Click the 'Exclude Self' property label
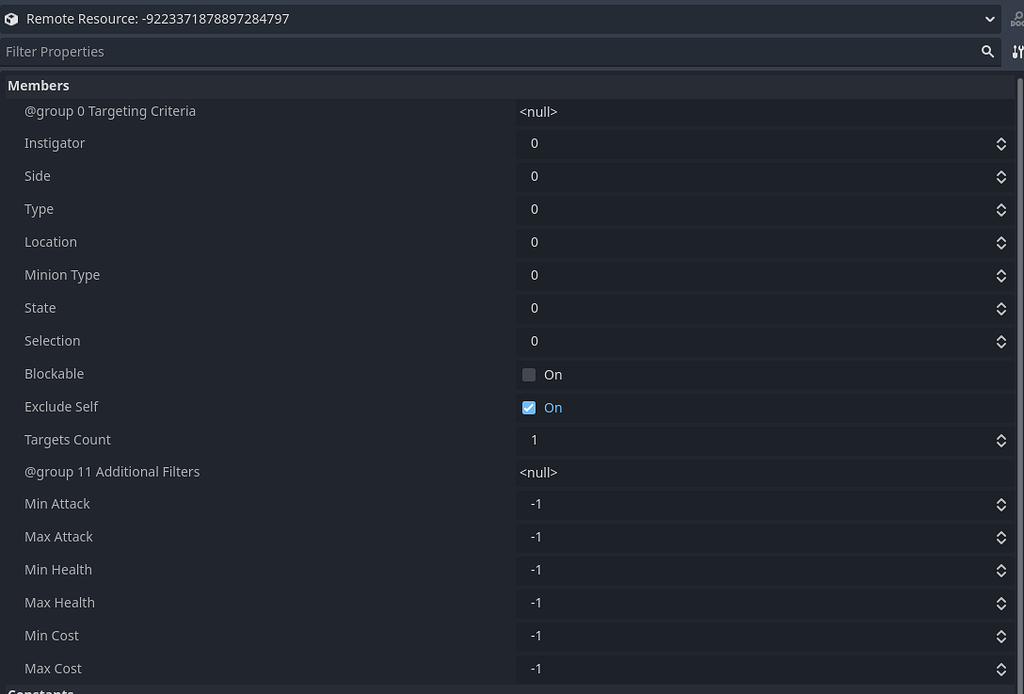The height and width of the screenshot is (694, 1024). click(61, 407)
